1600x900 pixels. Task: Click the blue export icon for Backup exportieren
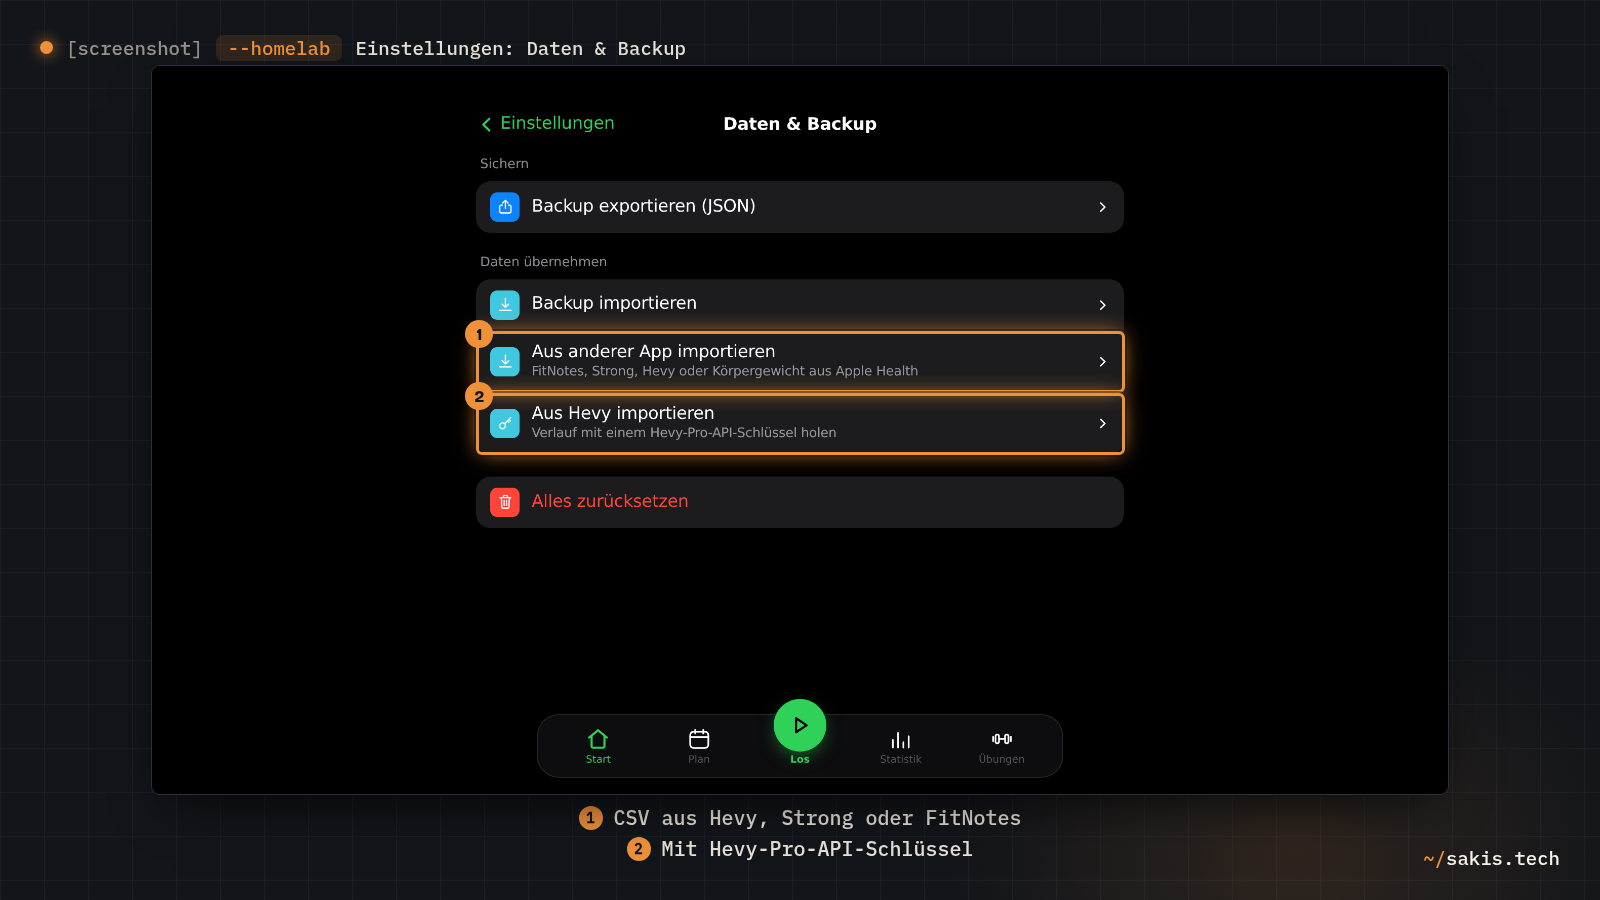coord(505,207)
